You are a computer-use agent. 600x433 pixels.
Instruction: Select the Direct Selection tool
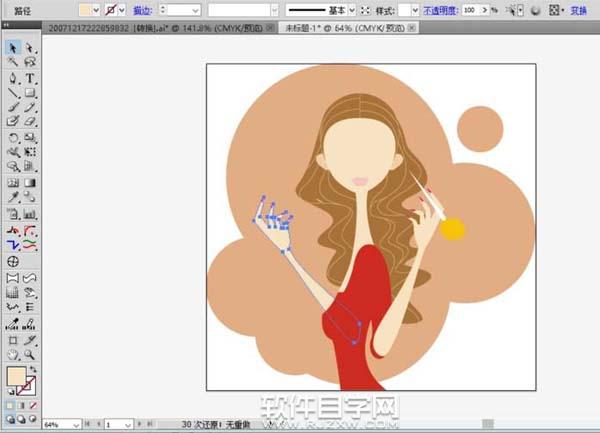point(30,48)
